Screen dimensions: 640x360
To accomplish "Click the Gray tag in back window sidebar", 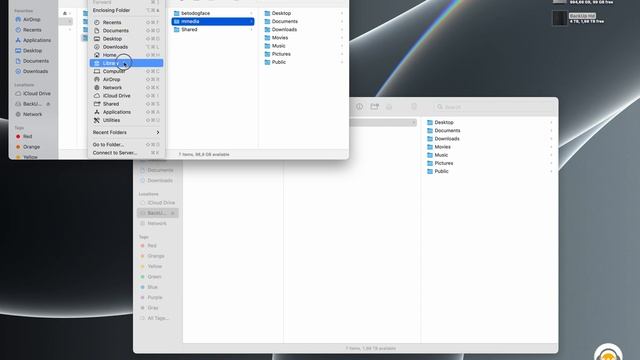I will (153, 308).
